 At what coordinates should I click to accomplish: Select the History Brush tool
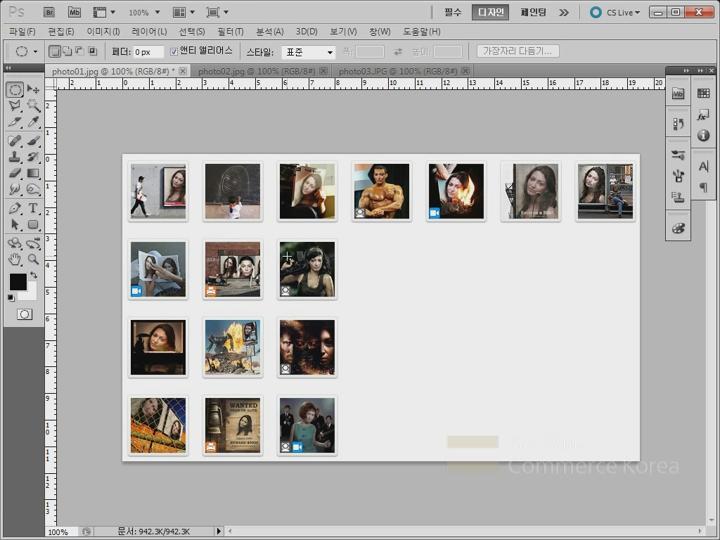tap(33, 157)
